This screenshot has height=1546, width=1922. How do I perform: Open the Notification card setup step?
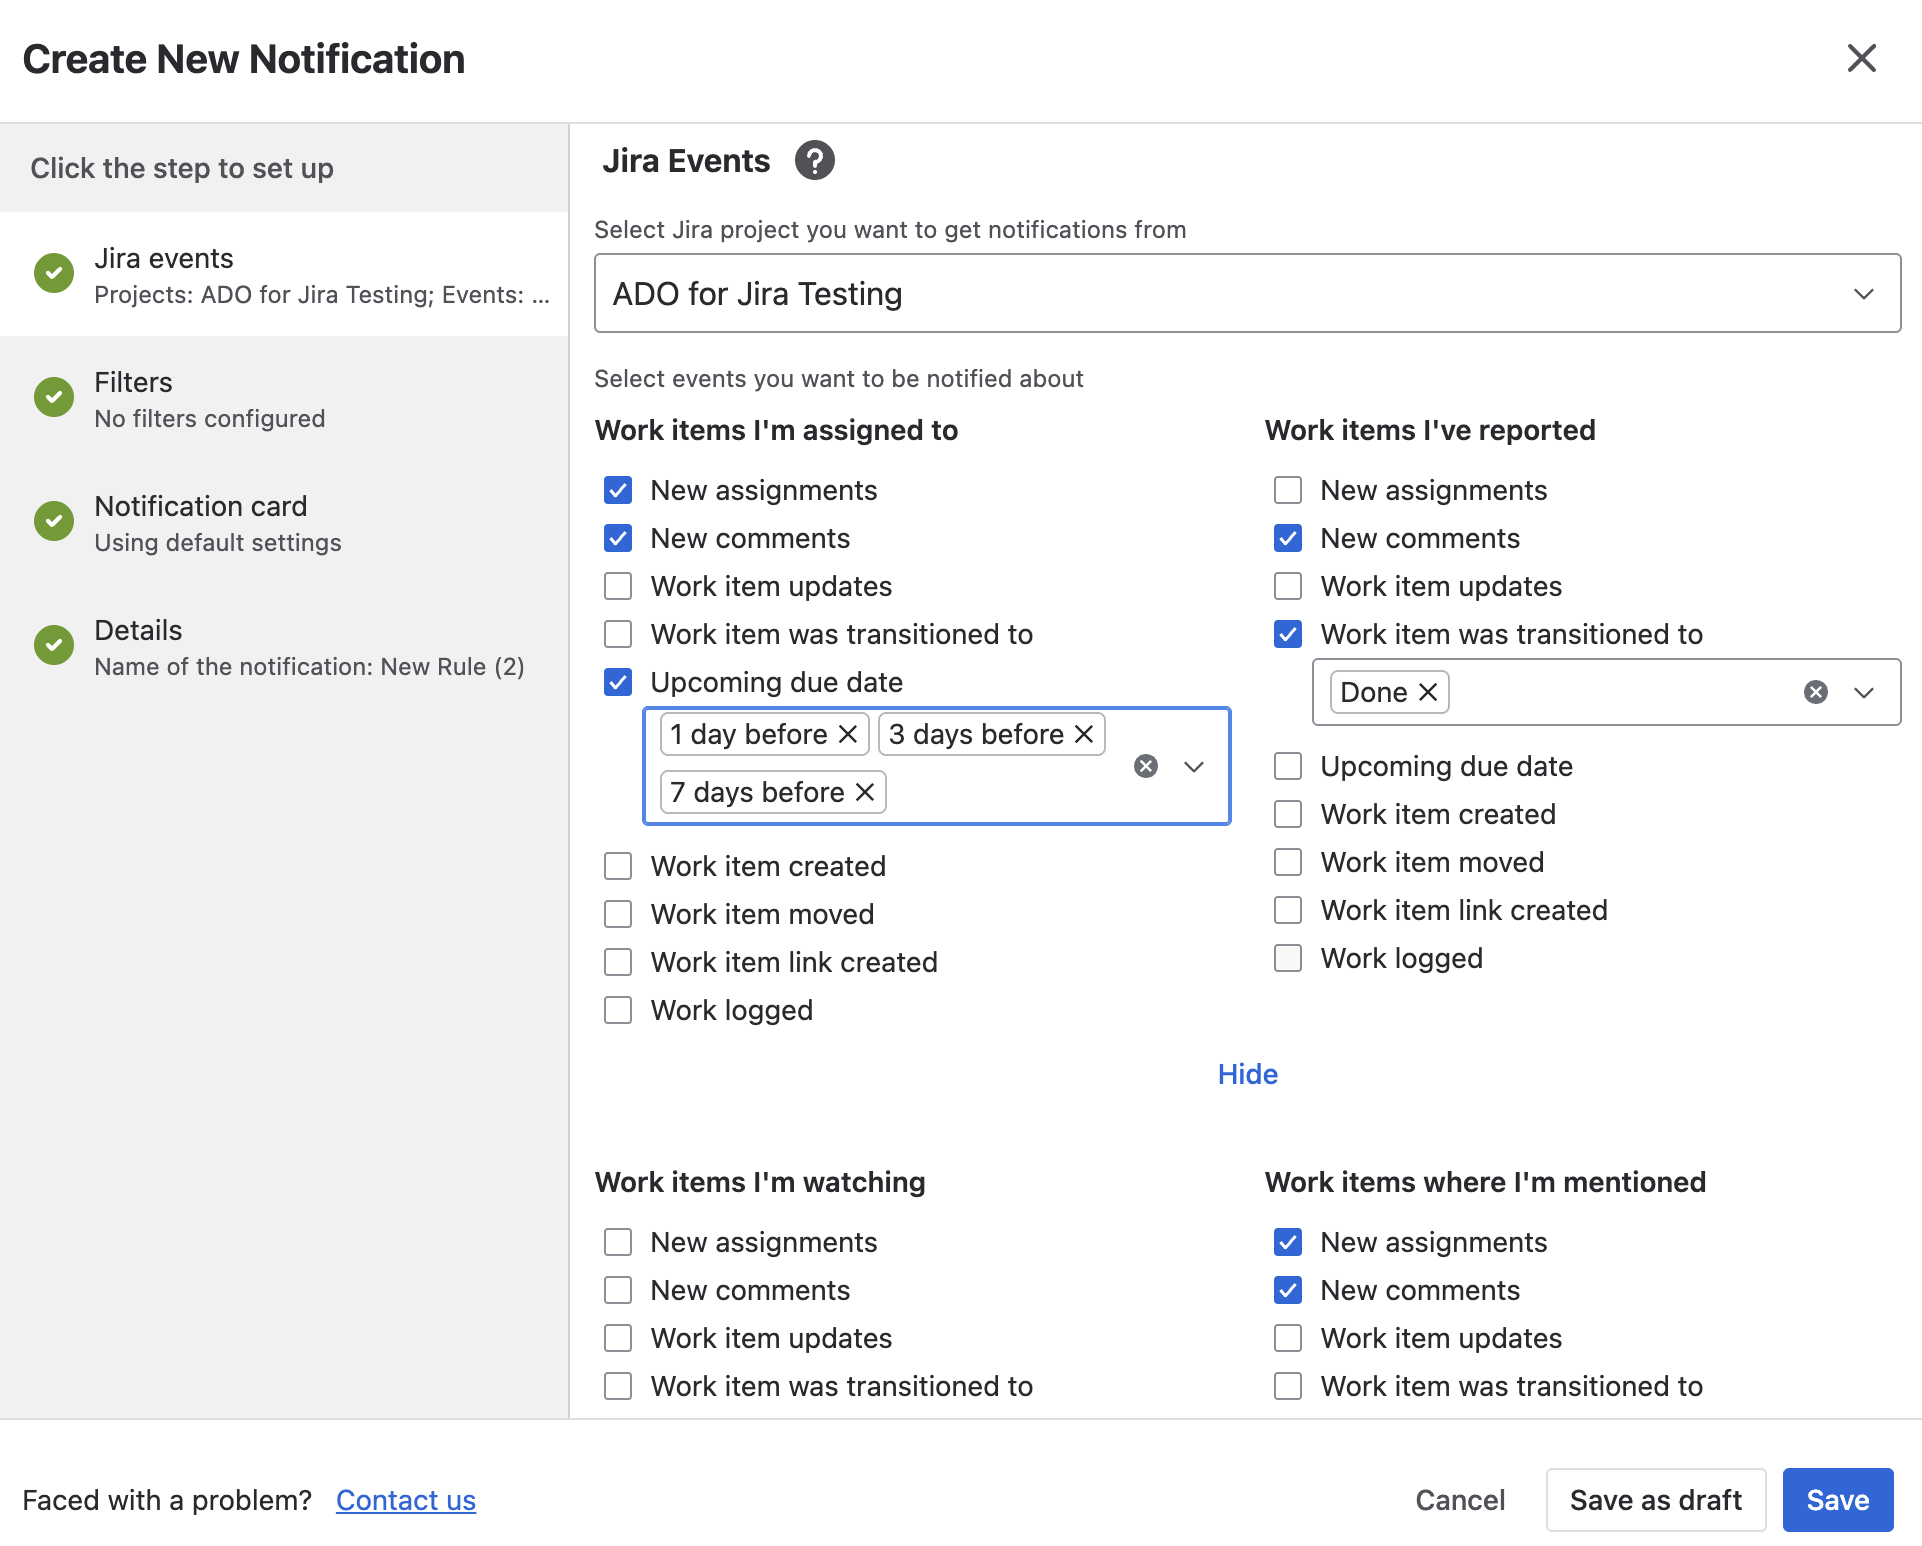pyautogui.click(x=285, y=522)
